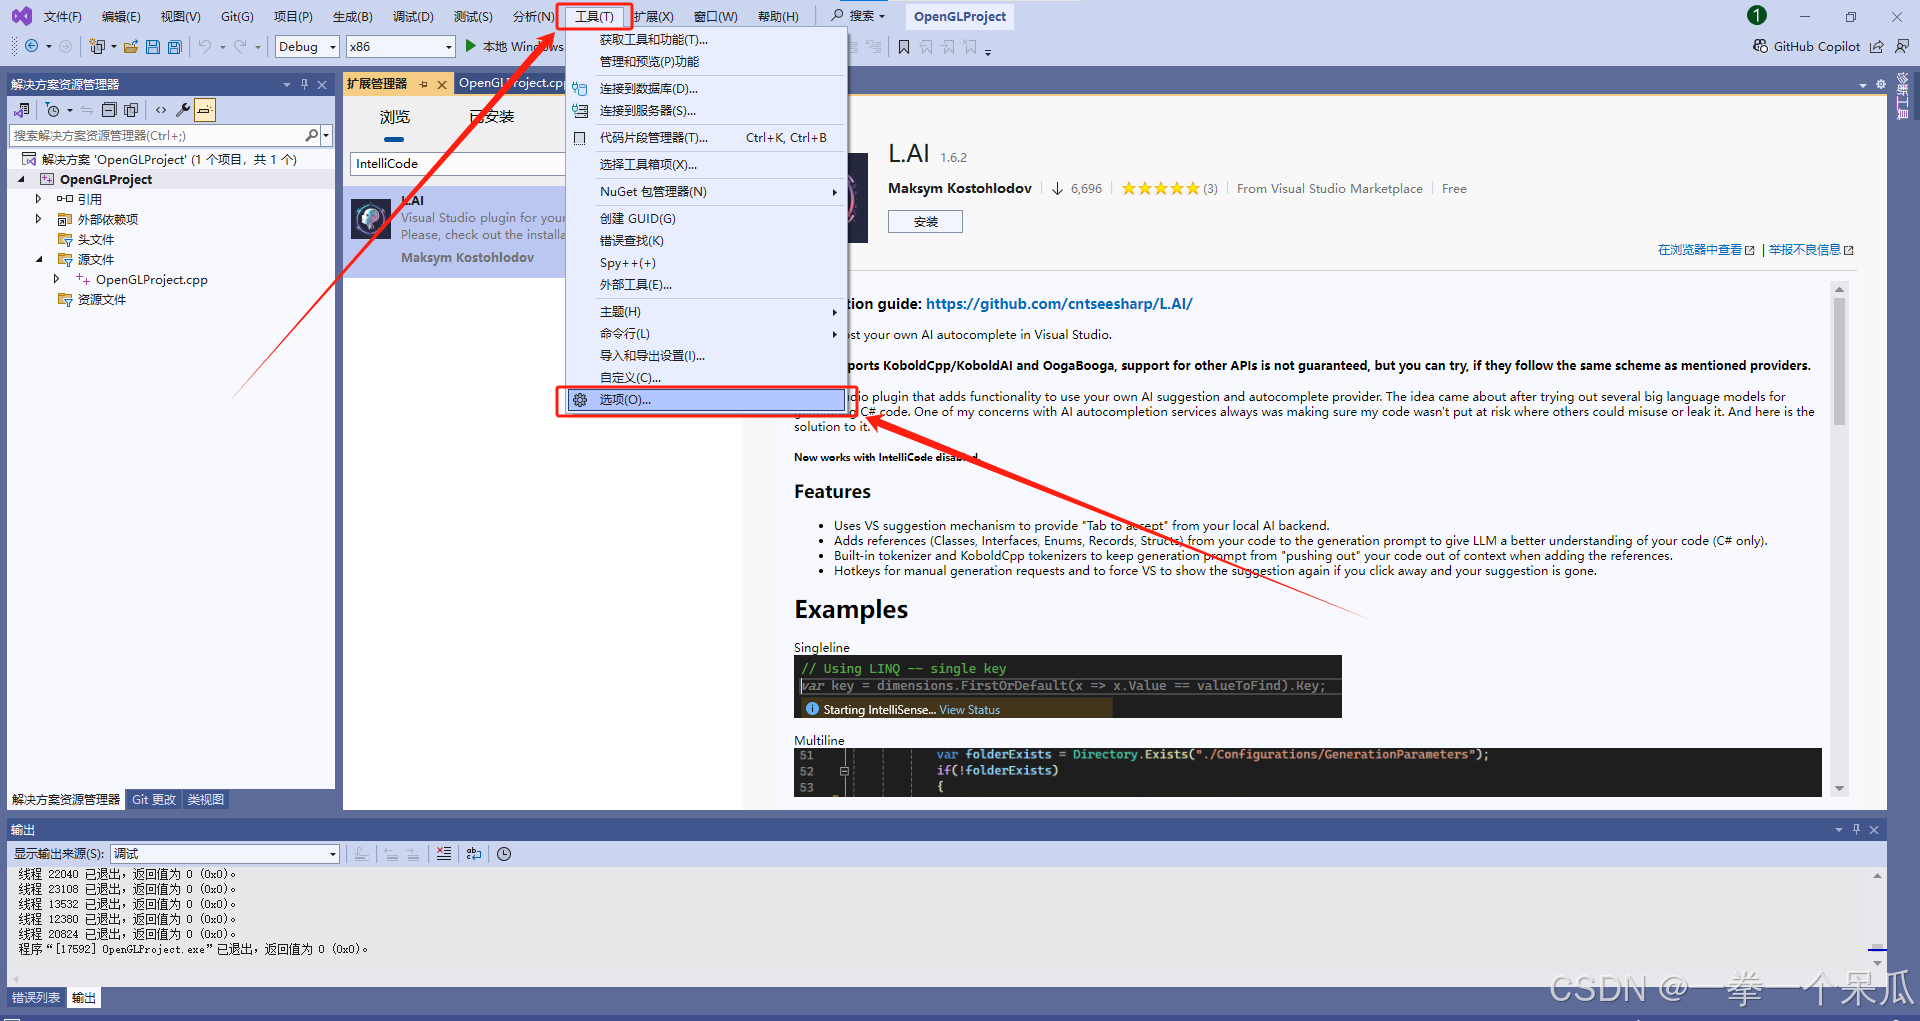The width and height of the screenshot is (1920, 1021).
Task: Expand the OpenGLProject.cpp file node
Action: coord(57,279)
